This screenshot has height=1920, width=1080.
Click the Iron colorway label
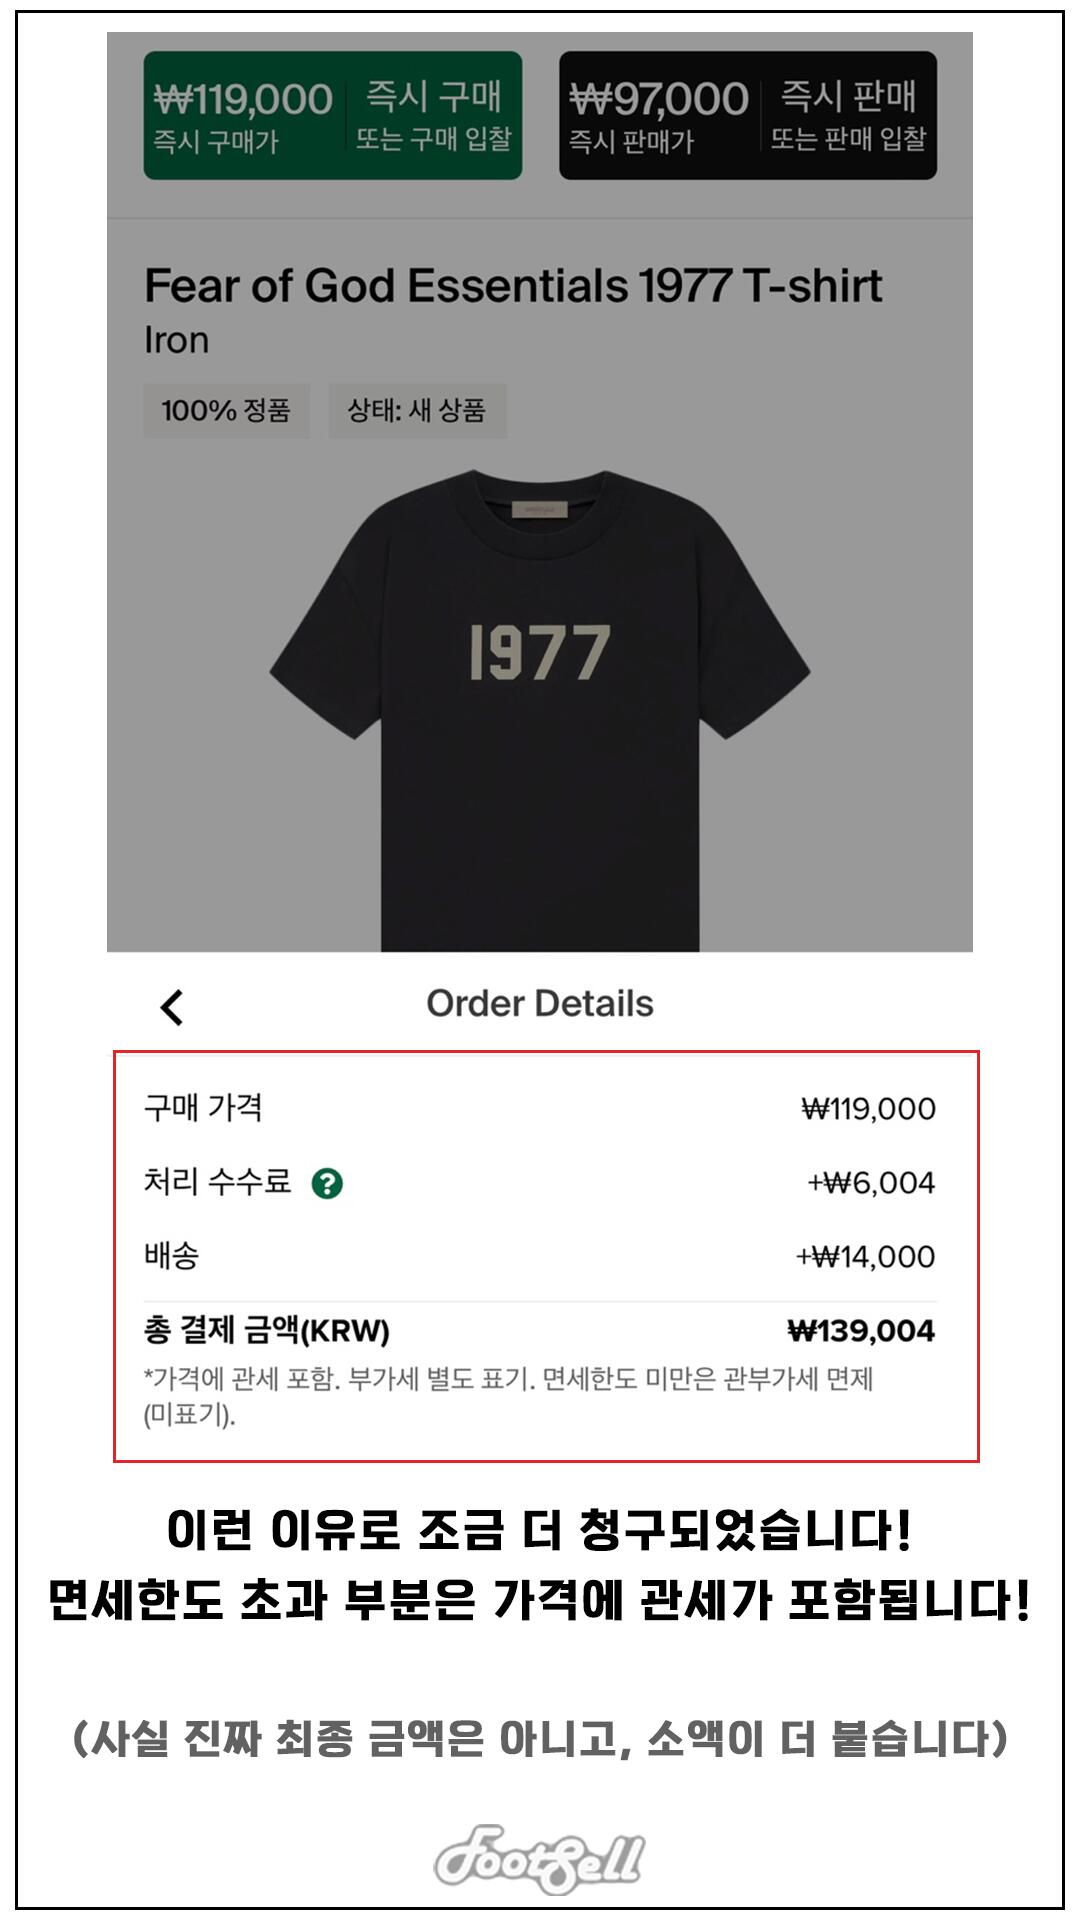177,341
